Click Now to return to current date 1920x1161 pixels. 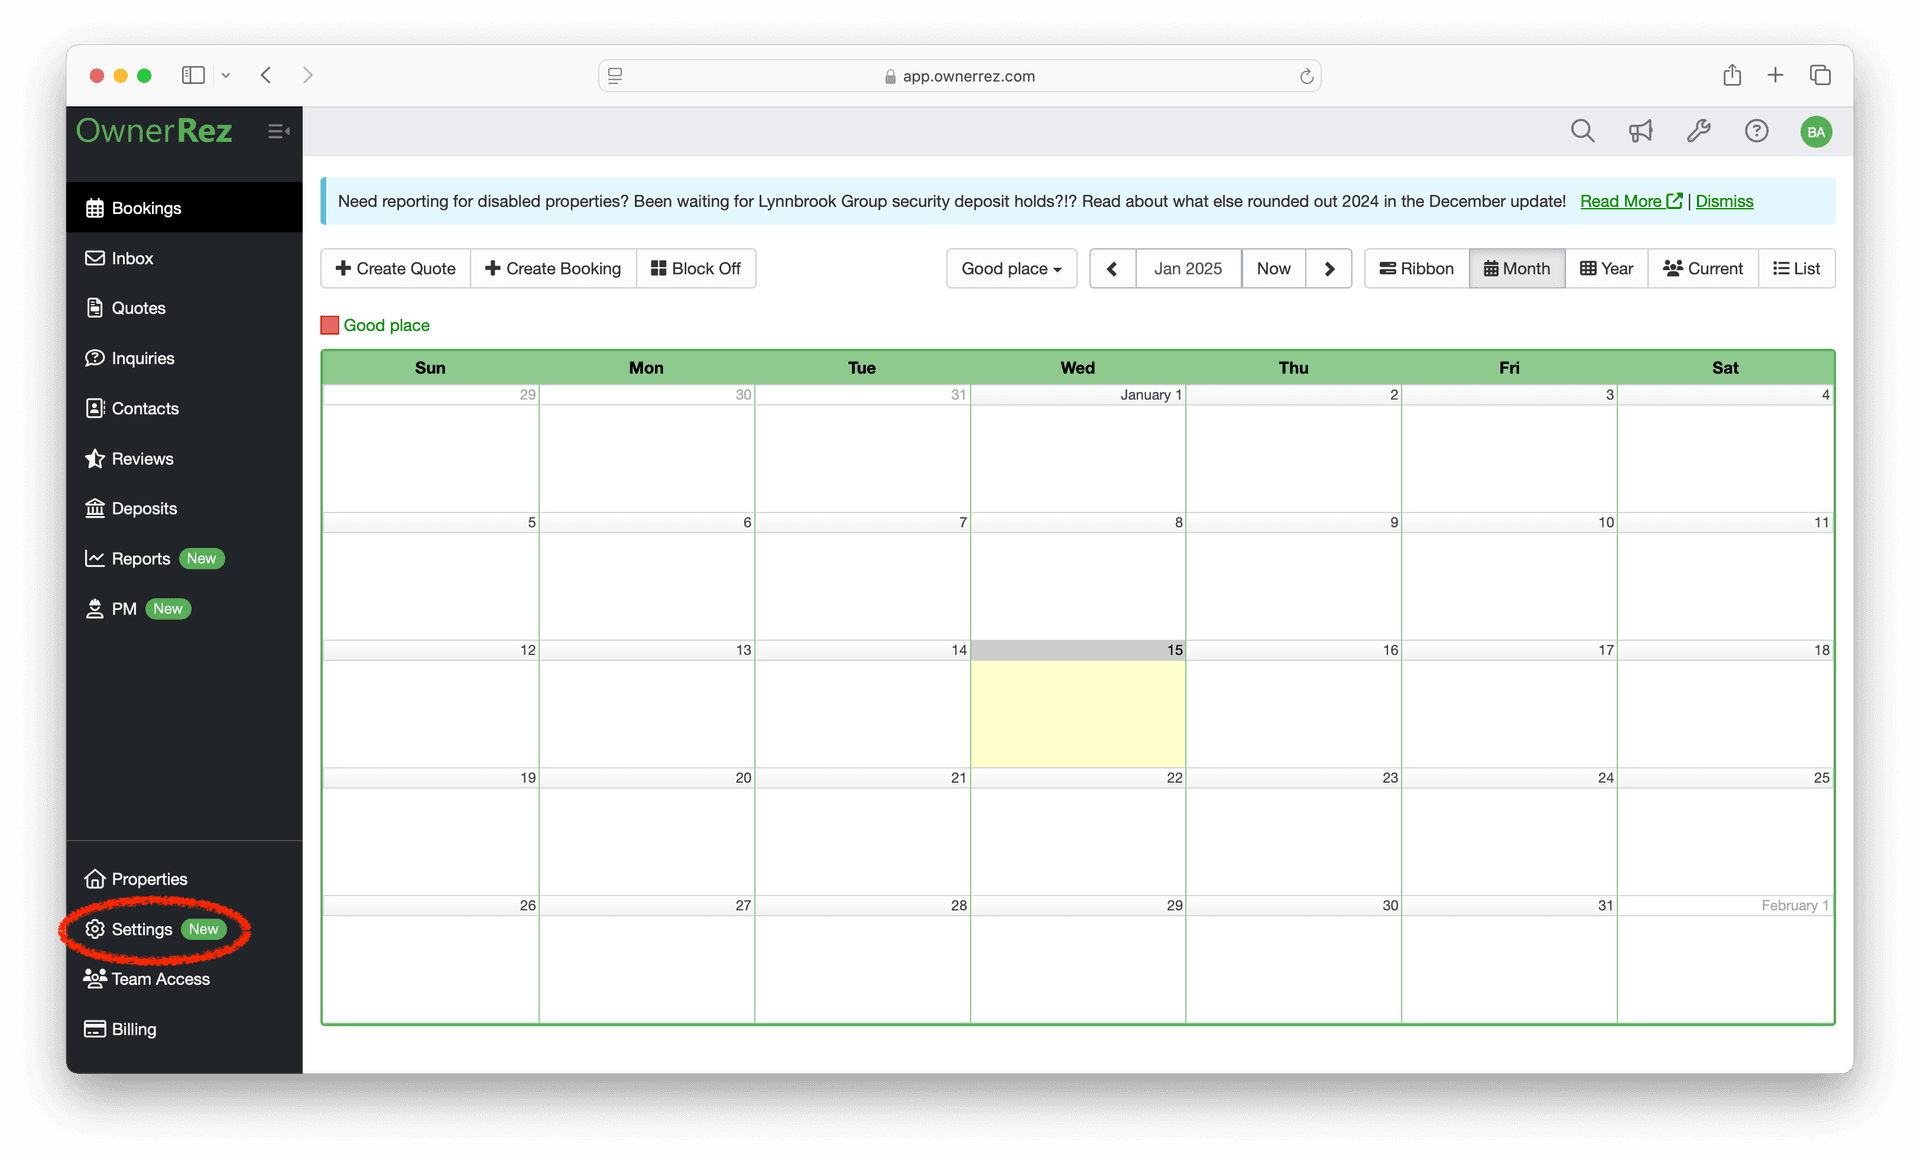tap(1273, 267)
